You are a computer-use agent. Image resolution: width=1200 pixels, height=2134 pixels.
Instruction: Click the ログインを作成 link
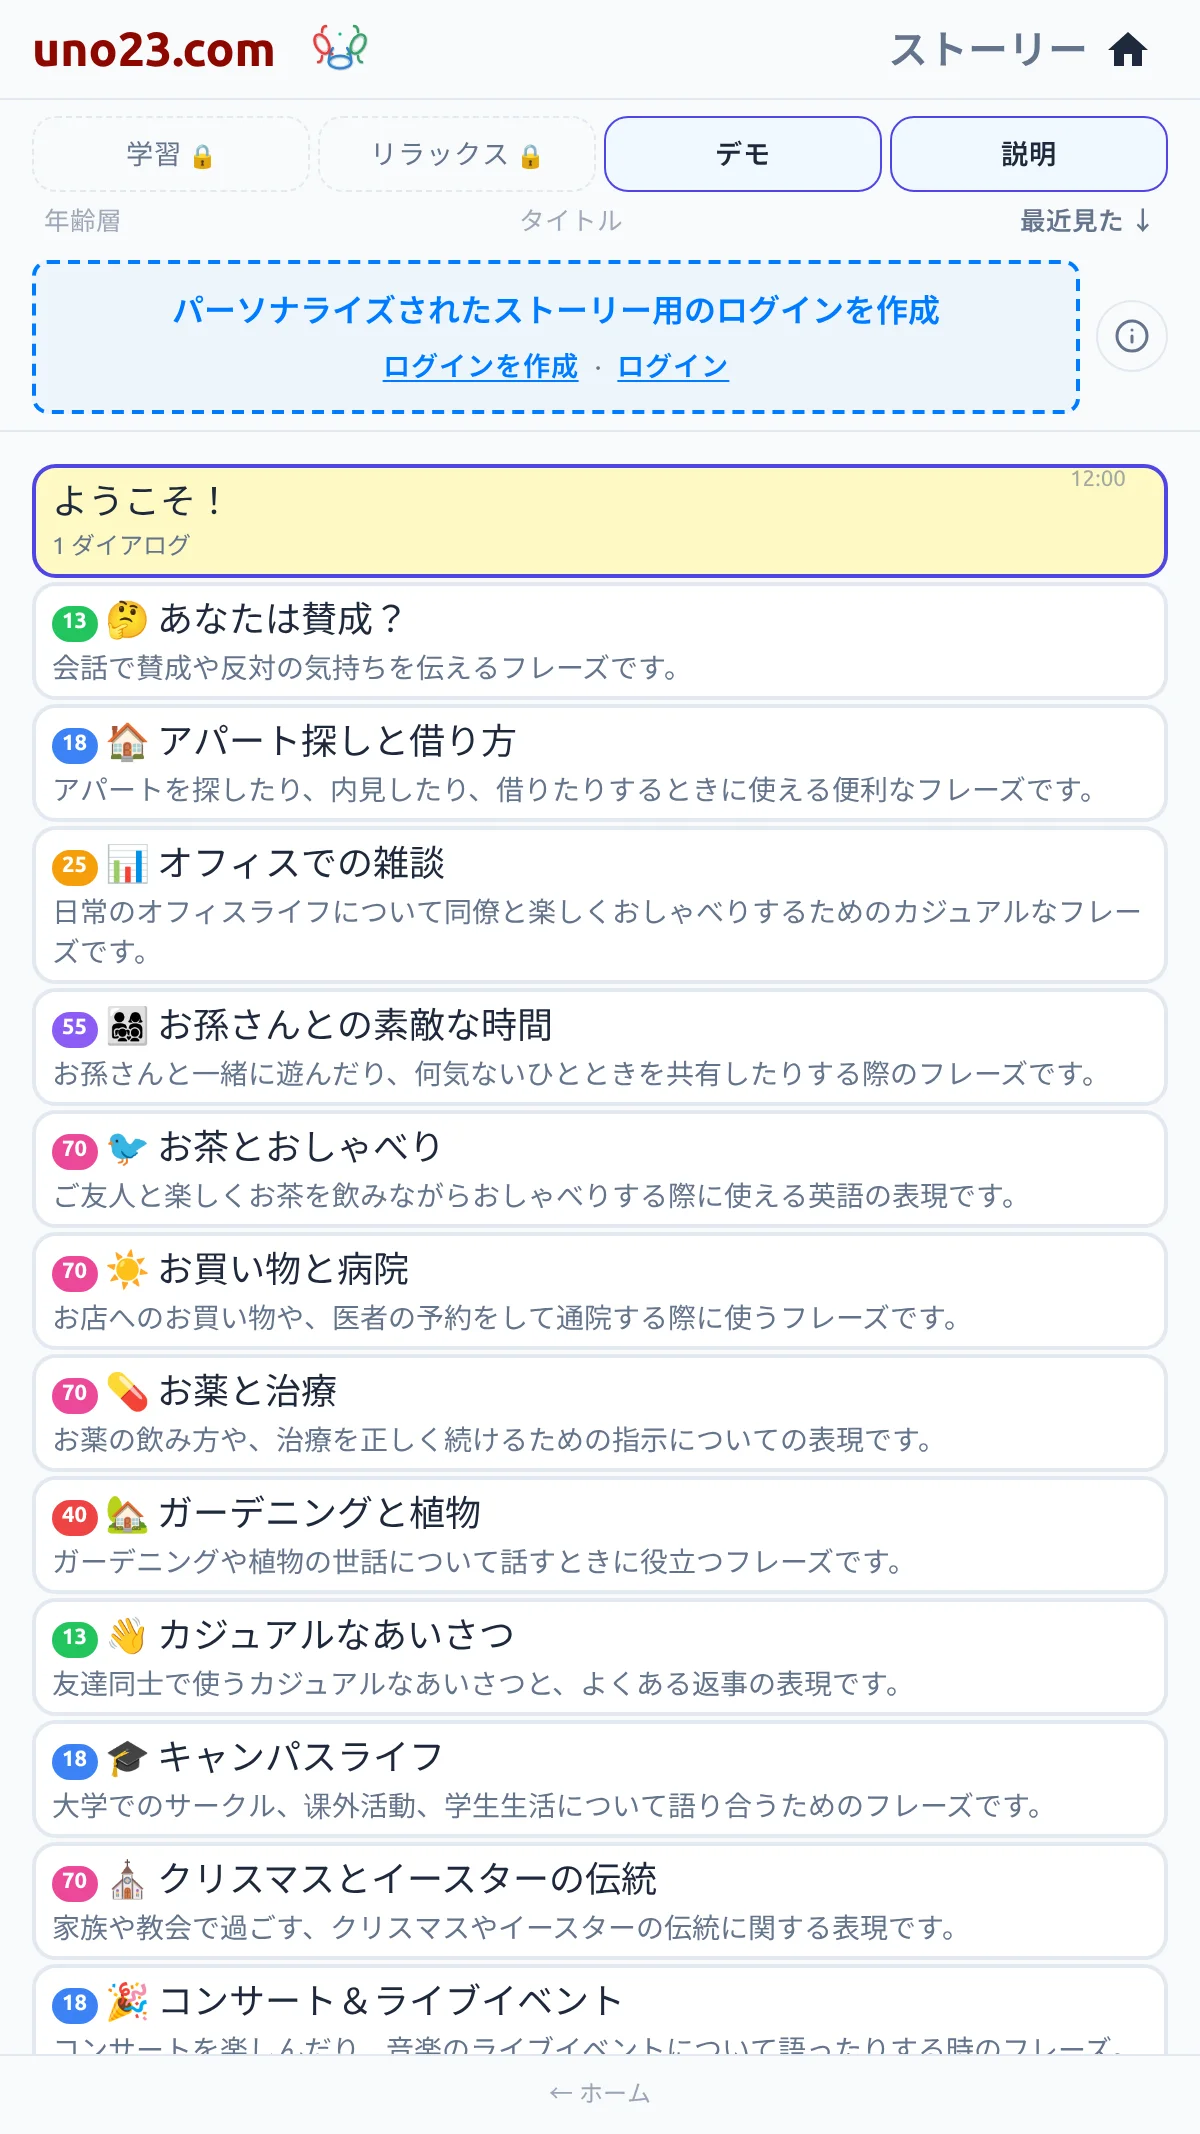[x=481, y=367]
